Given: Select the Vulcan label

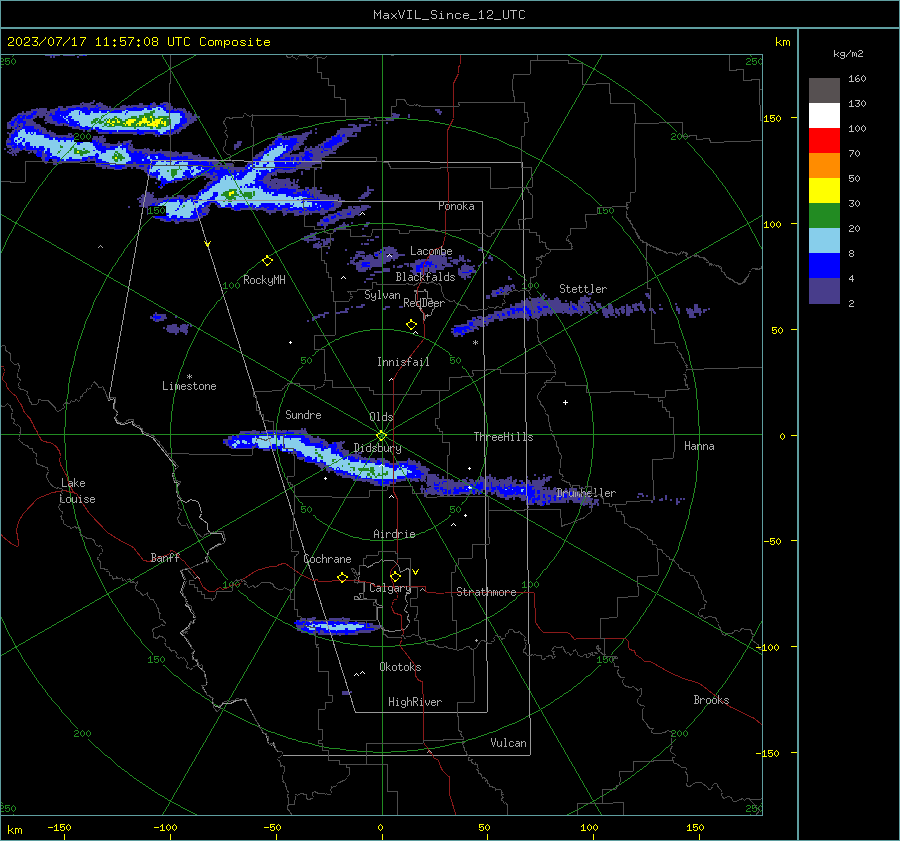Looking at the screenshot, I should click(x=508, y=743).
